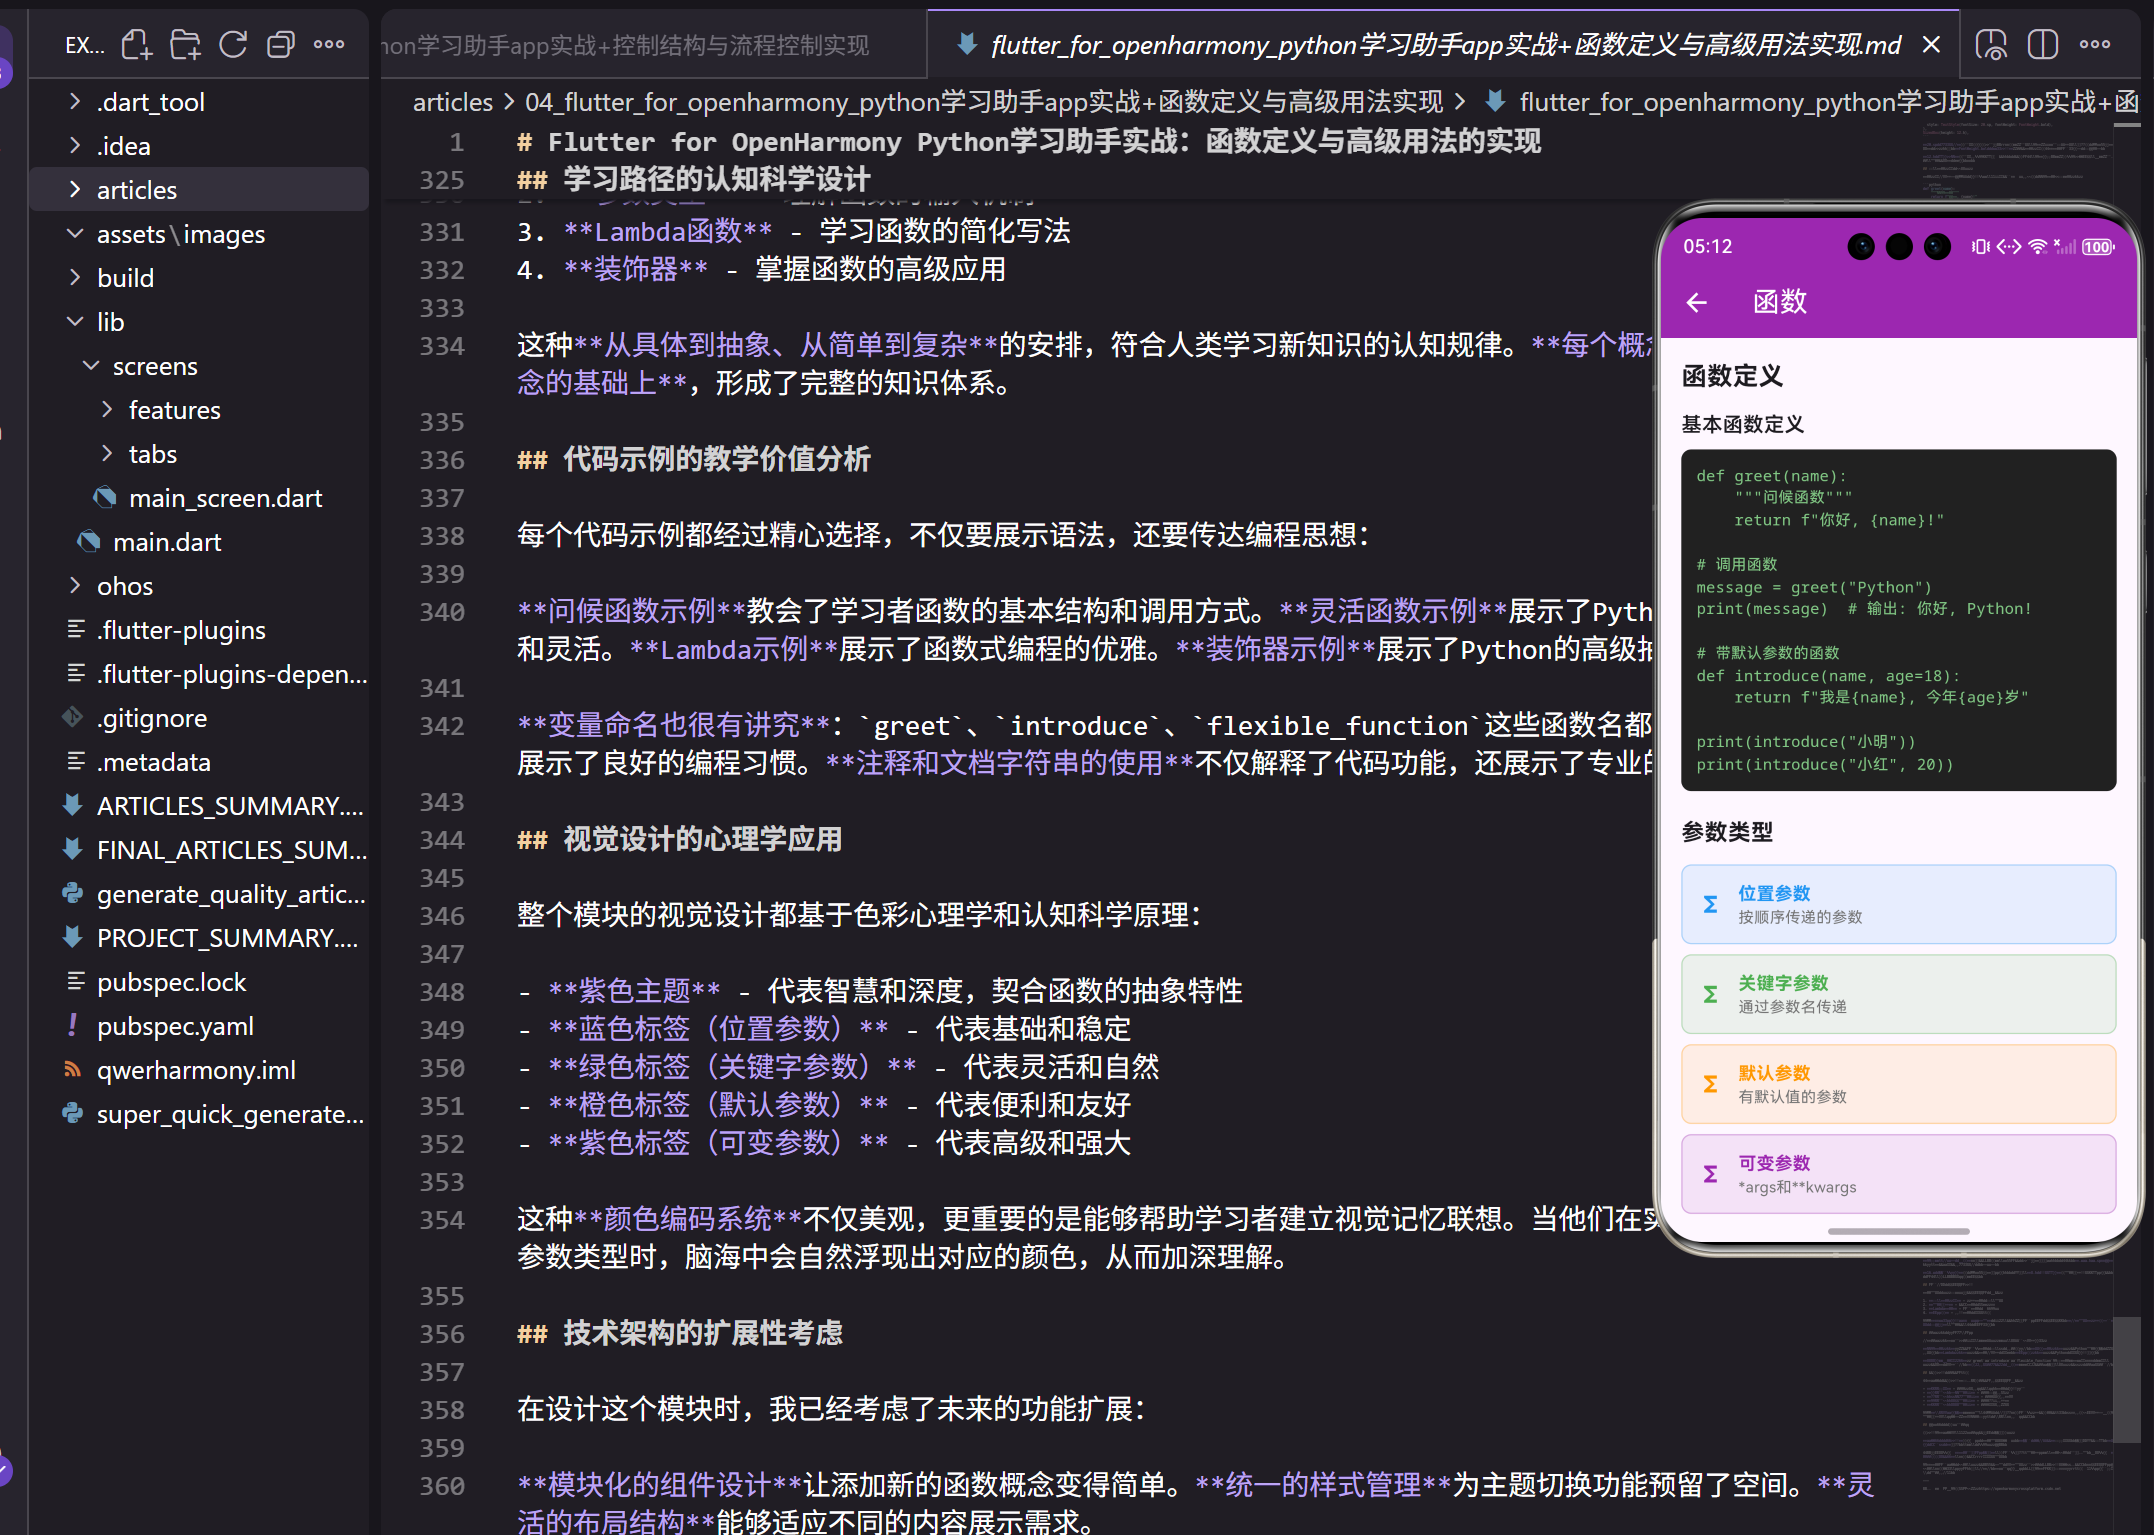Viewport: 2154px width, 1535px height.
Task: Expand the .dart_tool folder
Action: point(74,101)
